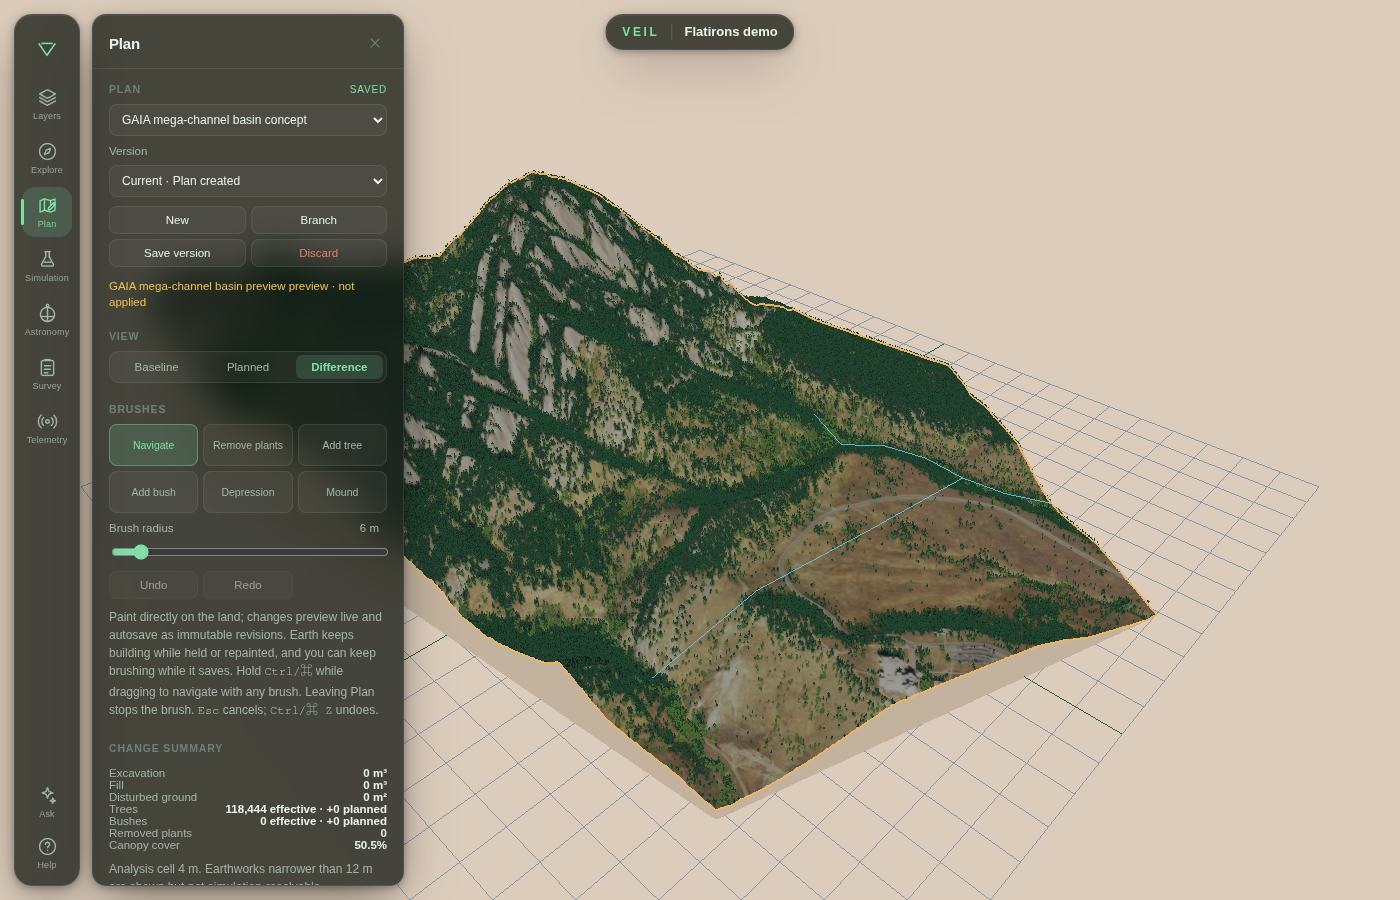
Task: Click the red Discard button
Action: coord(319,253)
